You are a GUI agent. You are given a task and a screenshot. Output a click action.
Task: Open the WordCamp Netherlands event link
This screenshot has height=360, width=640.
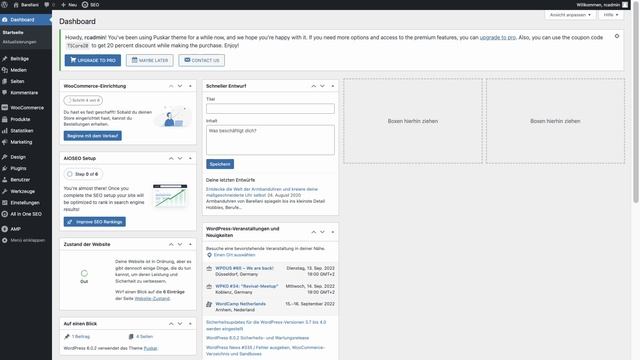click(240, 304)
